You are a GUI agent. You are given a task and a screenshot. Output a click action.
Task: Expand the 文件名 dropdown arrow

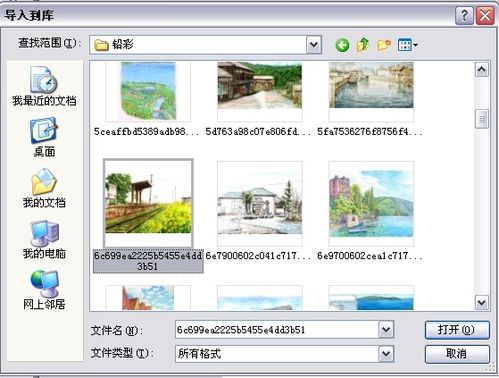click(x=386, y=330)
